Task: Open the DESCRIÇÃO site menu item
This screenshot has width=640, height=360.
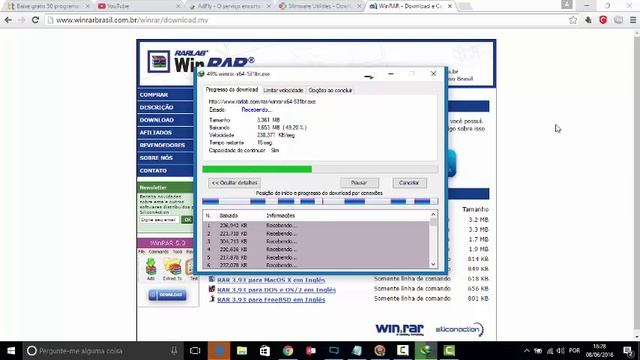Action: (x=165, y=107)
